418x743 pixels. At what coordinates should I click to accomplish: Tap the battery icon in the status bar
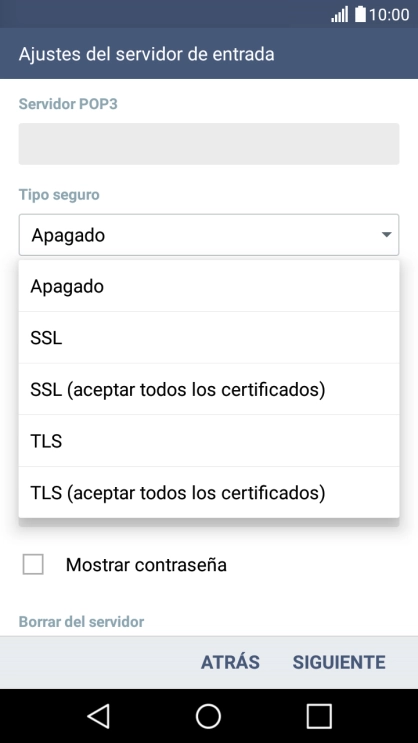point(360,14)
